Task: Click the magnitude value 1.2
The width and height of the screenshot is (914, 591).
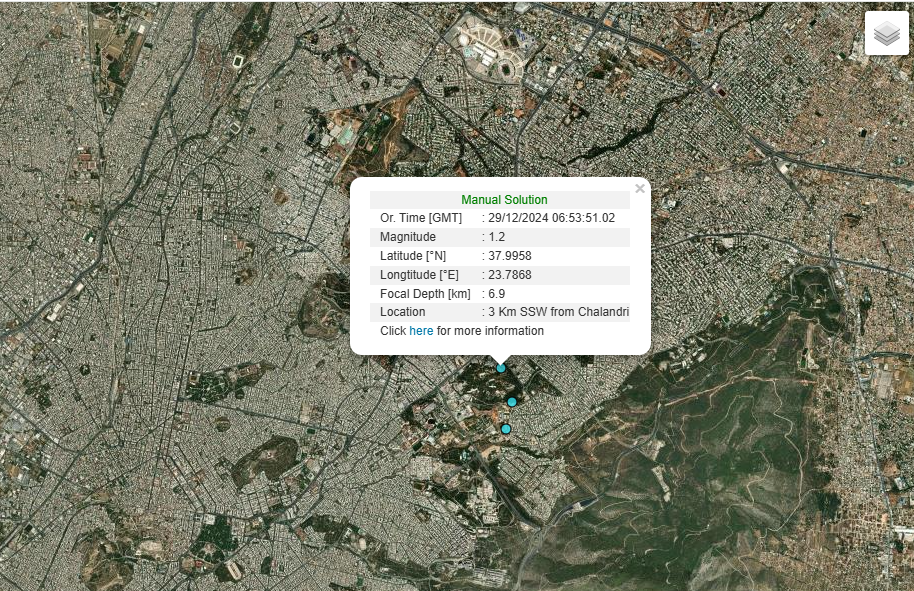Action: [x=497, y=237]
